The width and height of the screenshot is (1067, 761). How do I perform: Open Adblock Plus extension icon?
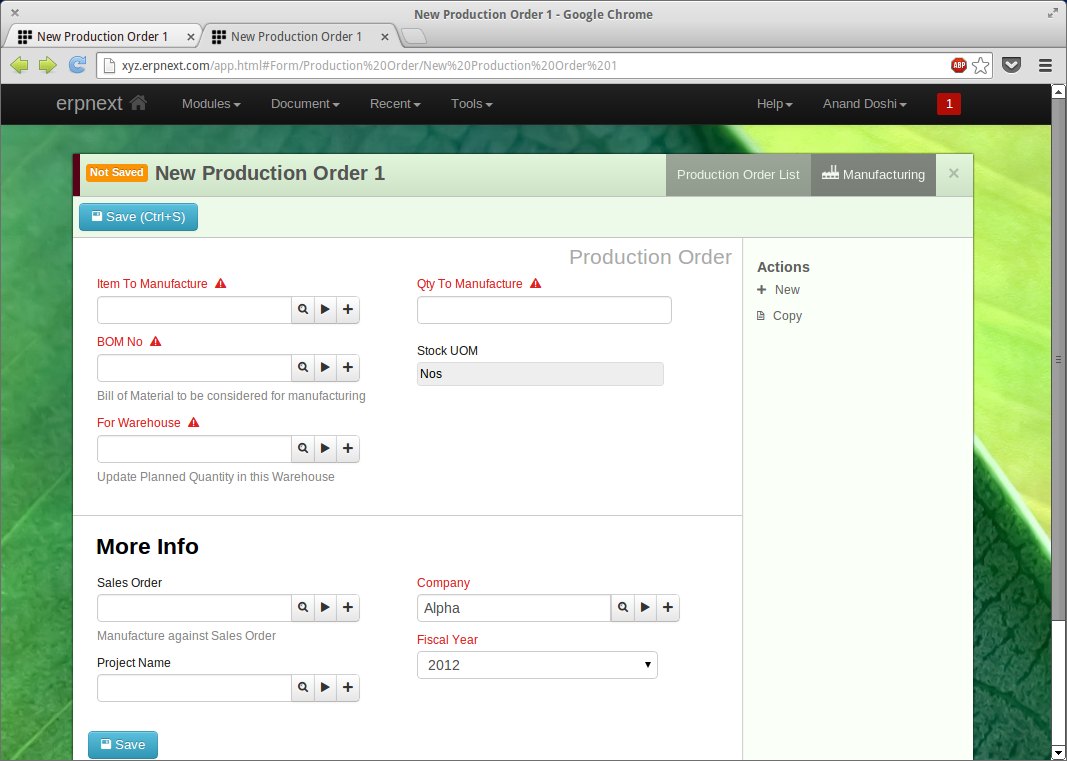coord(959,65)
